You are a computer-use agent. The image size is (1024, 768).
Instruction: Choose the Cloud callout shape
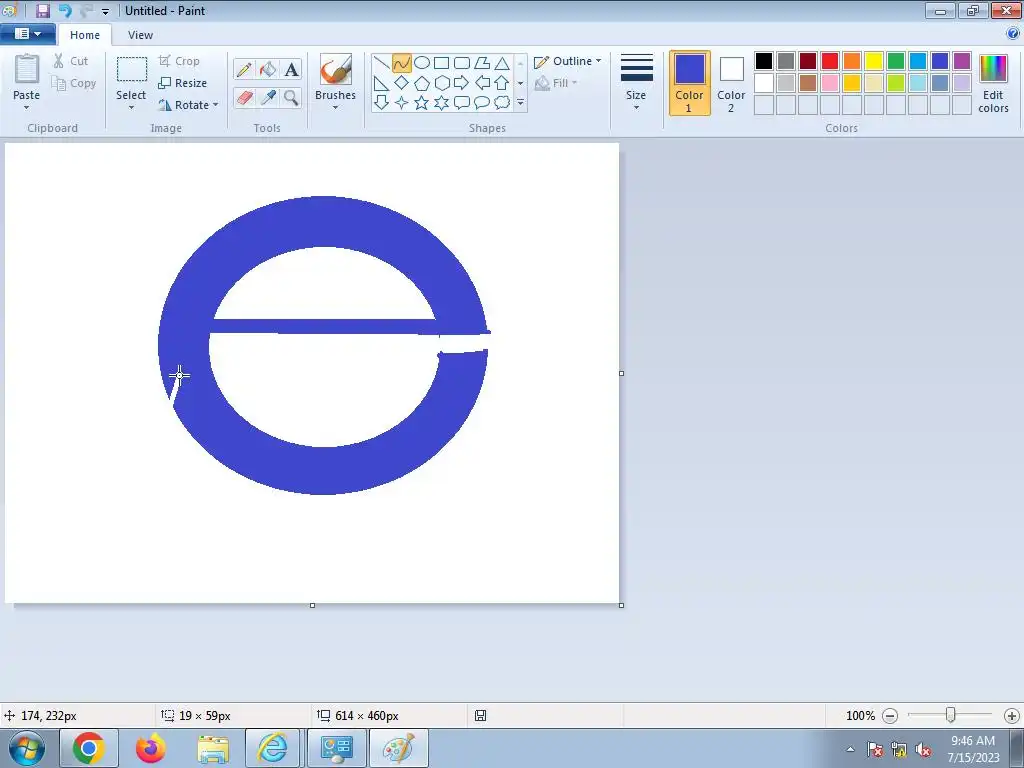pos(502,103)
